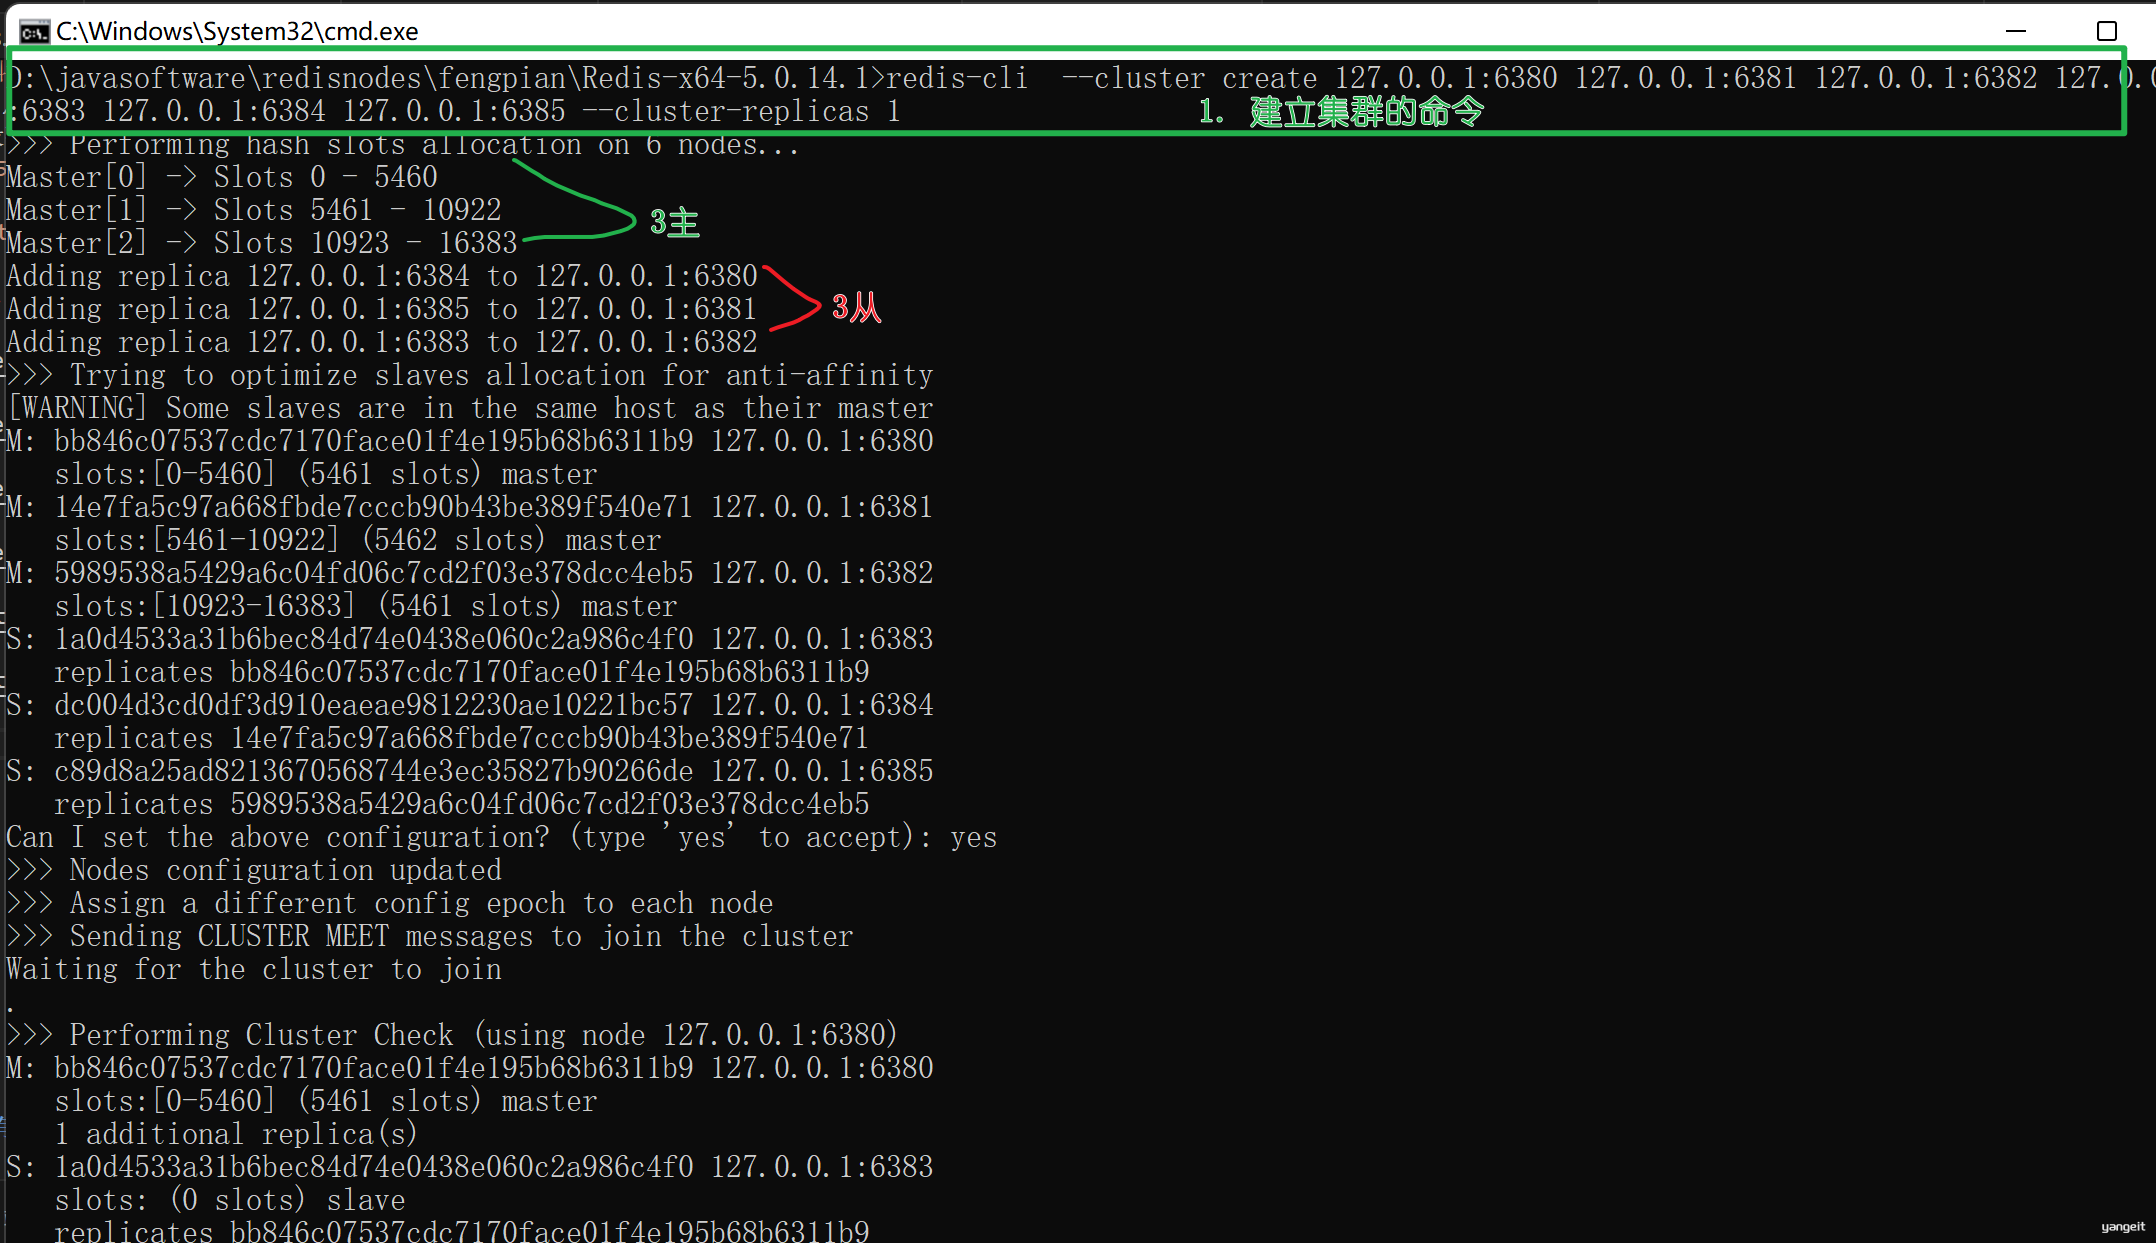Click 'Performing Cluster Check' line
2156x1243 pixels.
tap(452, 1035)
